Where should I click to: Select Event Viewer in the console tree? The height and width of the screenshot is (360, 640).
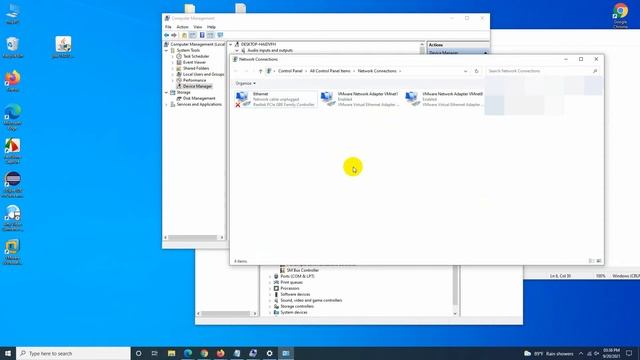tap(194, 62)
